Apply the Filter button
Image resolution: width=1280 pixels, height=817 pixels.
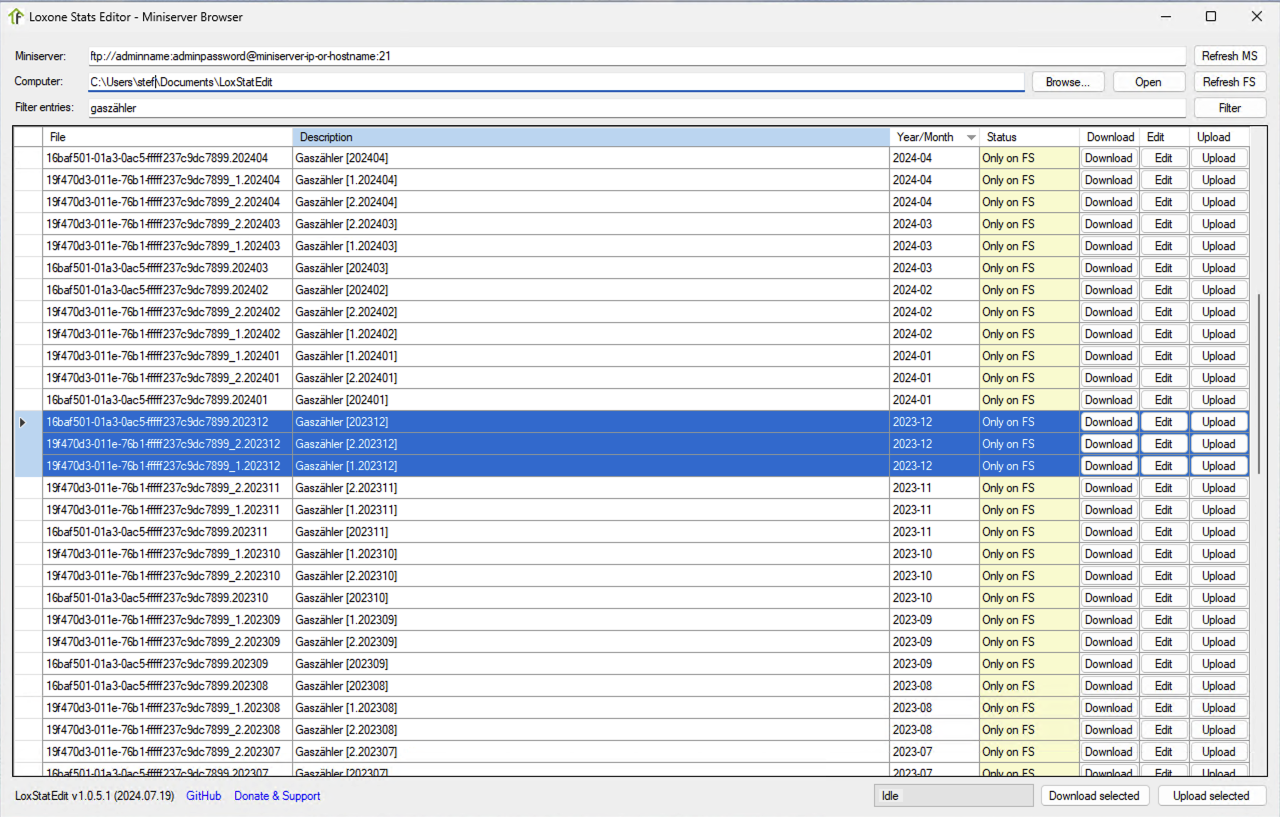pyautogui.click(x=1229, y=108)
